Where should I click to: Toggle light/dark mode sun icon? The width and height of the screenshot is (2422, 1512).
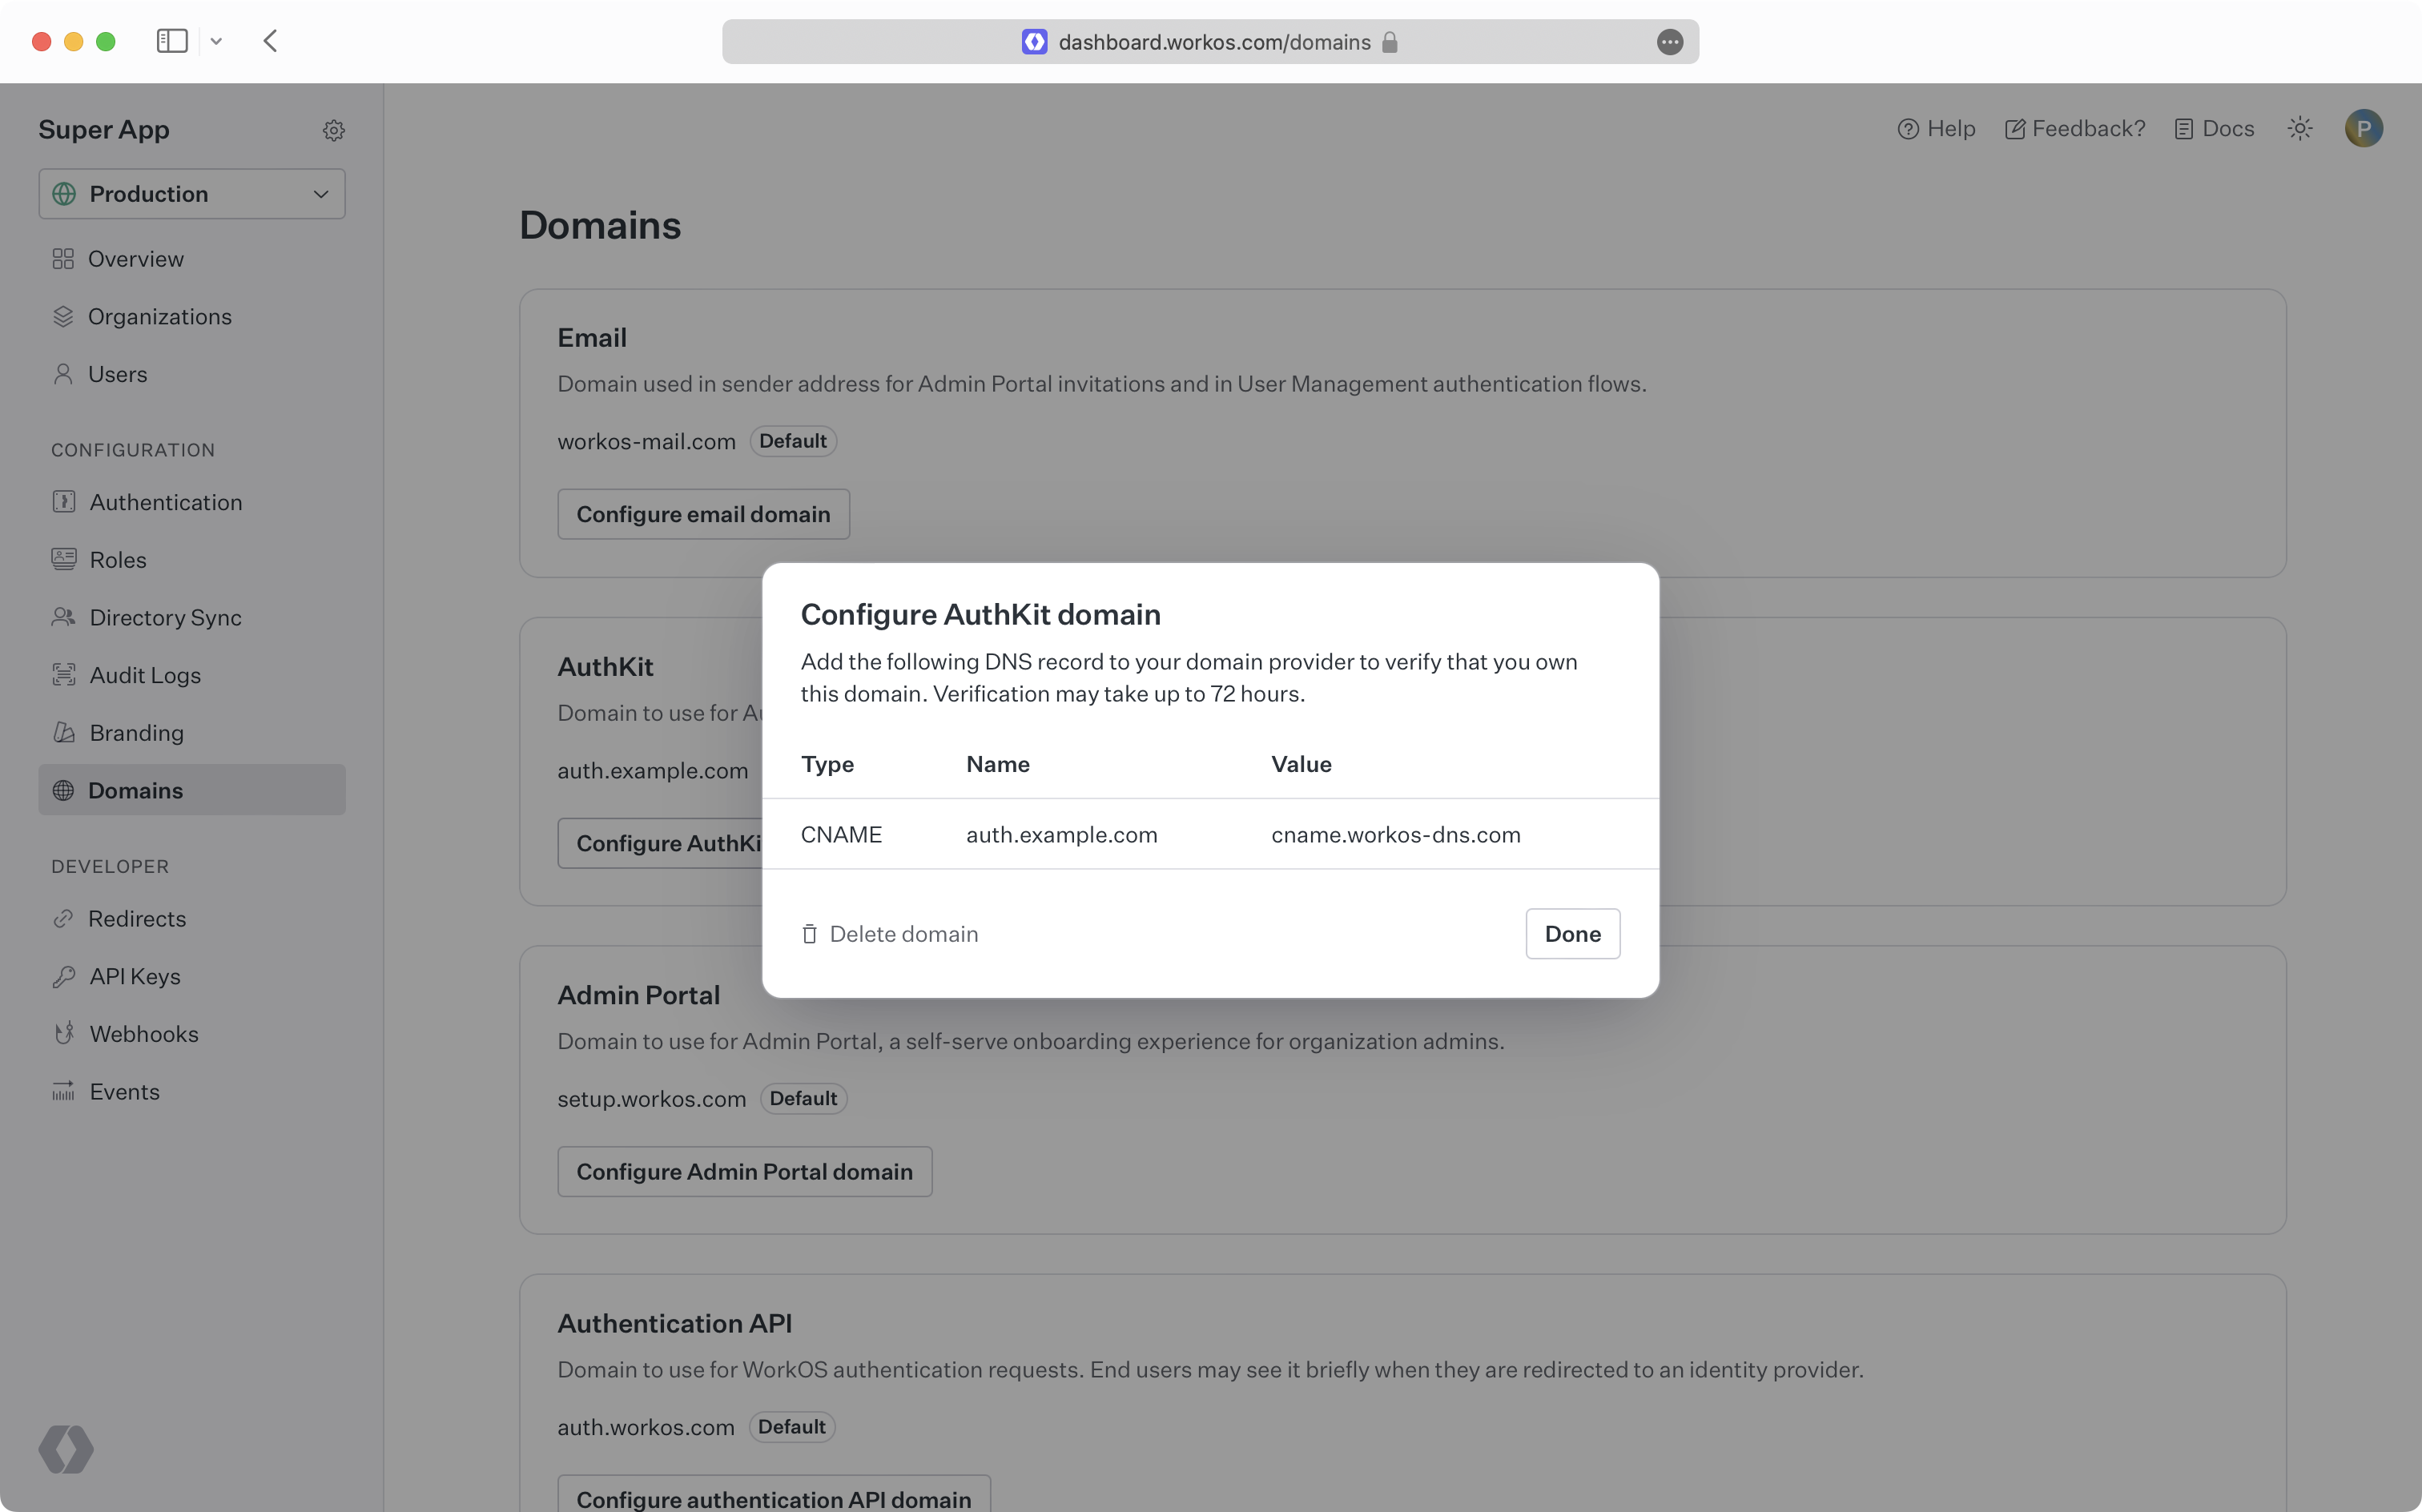click(2300, 127)
